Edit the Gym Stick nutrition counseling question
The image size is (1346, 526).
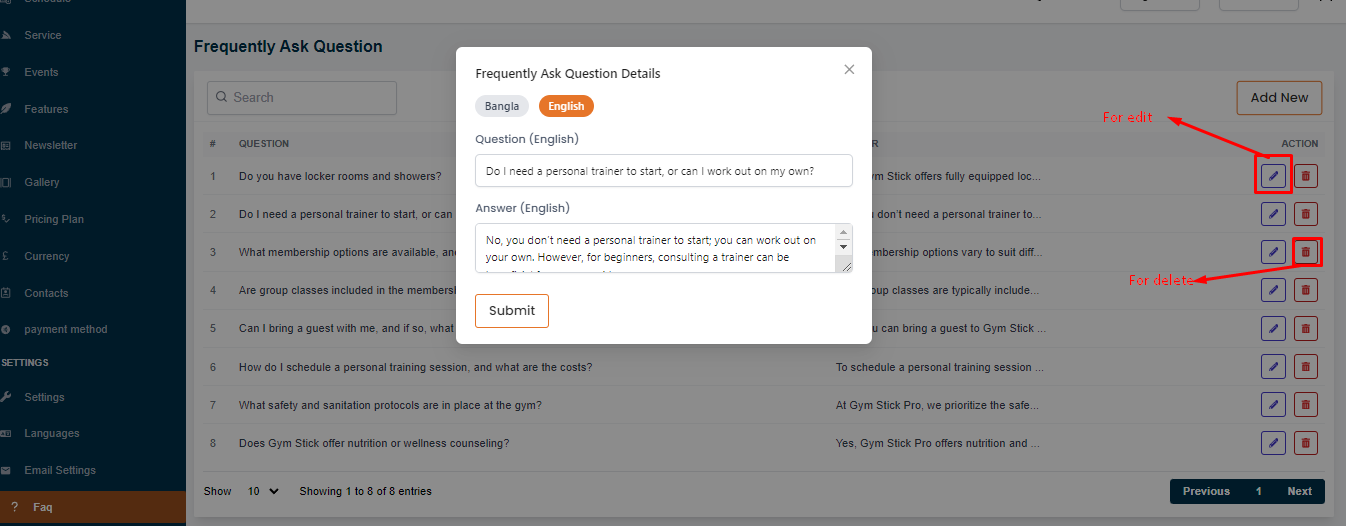click(1273, 443)
